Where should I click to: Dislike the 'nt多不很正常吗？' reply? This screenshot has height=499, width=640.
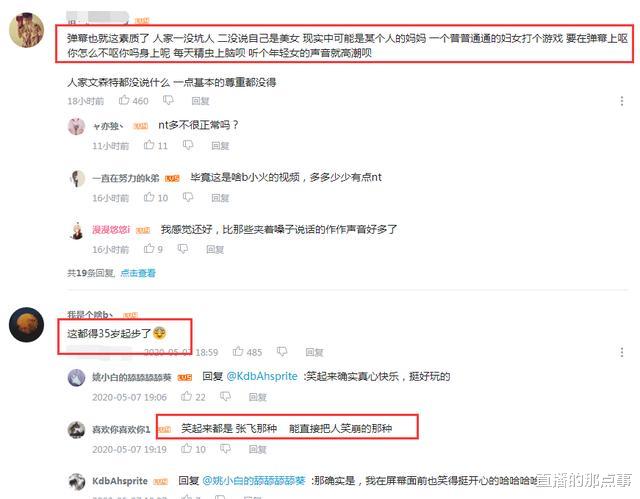pos(188,145)
